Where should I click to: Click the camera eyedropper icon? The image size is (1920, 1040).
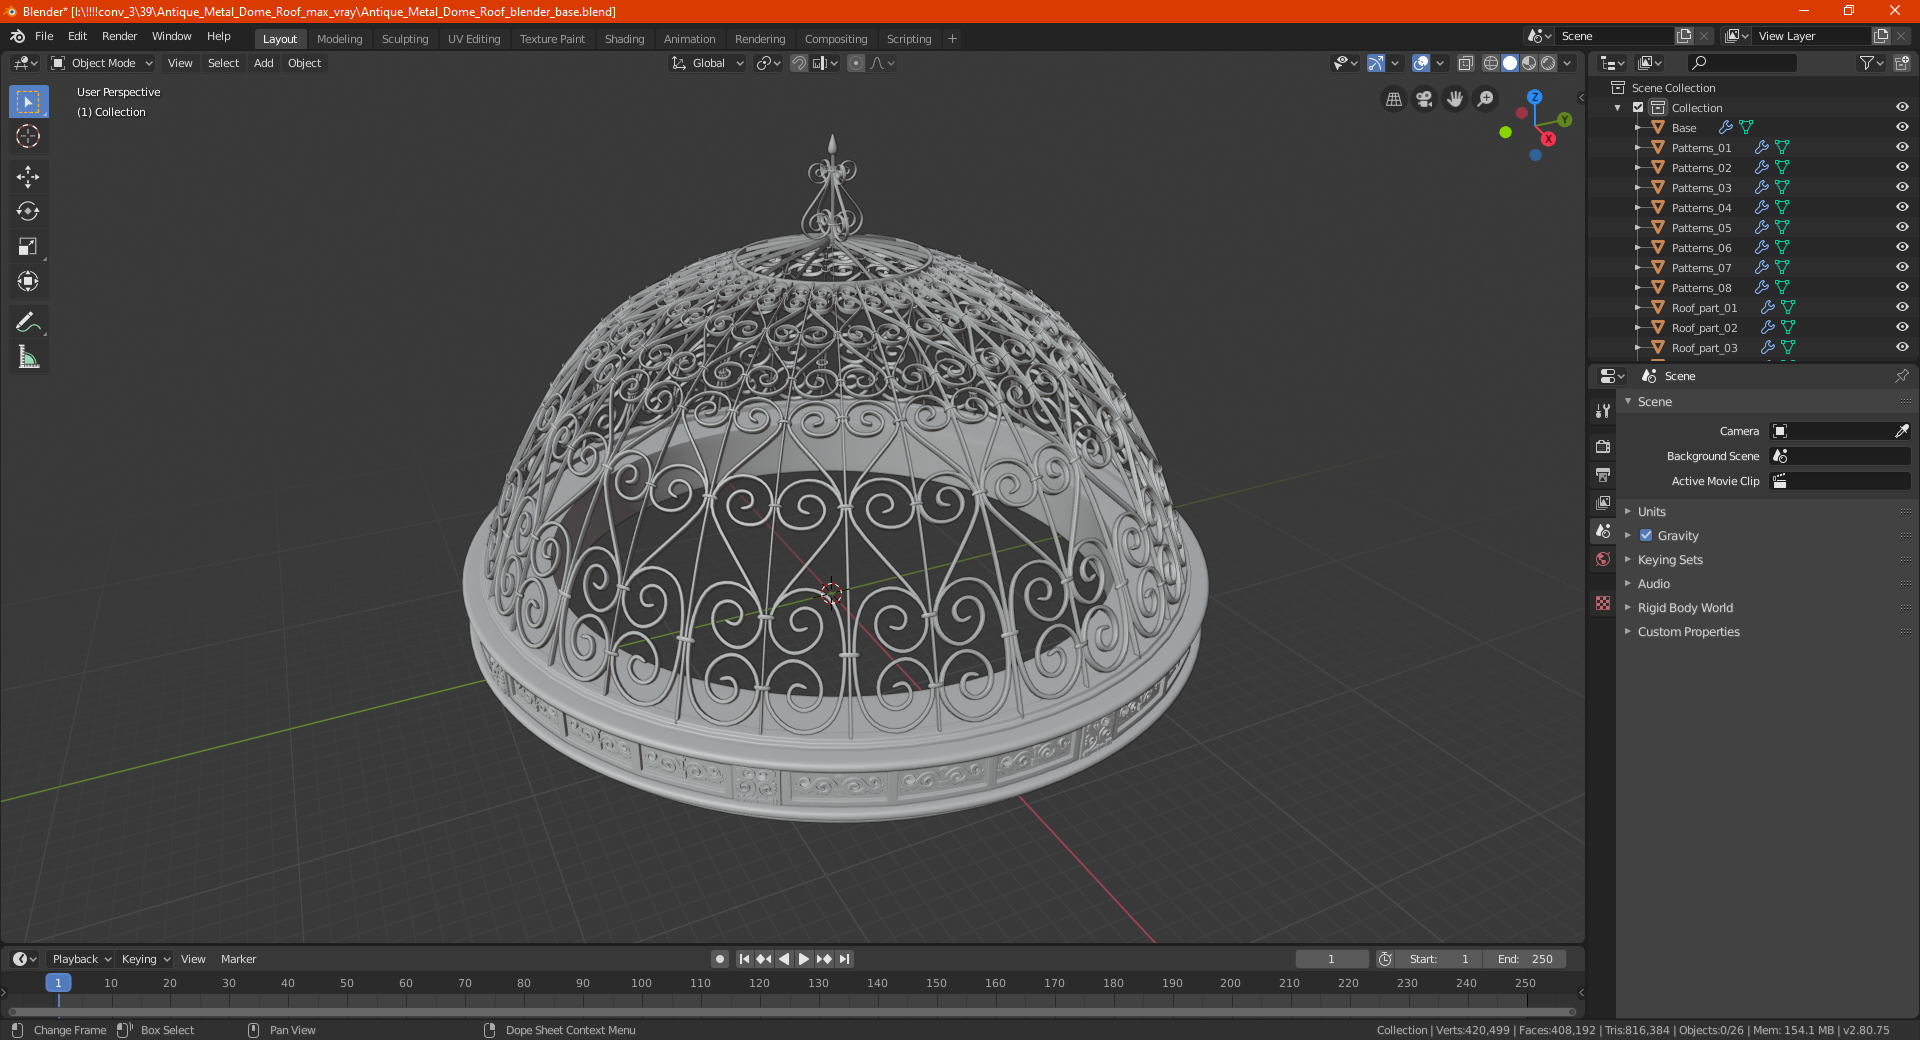1901,431
